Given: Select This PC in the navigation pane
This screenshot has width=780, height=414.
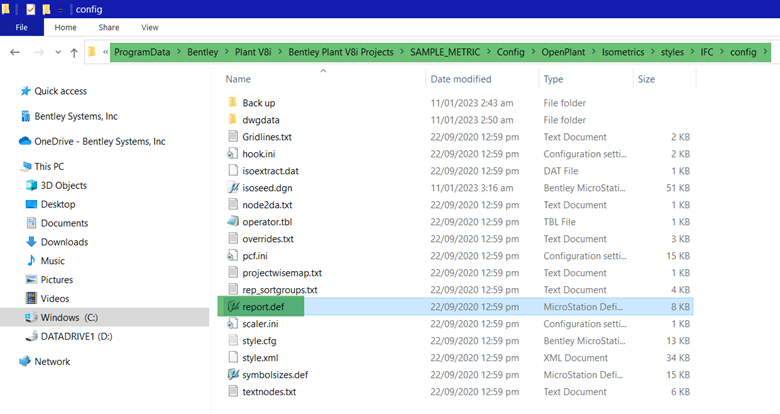Looking at the screenshot, I should (49, 167).
